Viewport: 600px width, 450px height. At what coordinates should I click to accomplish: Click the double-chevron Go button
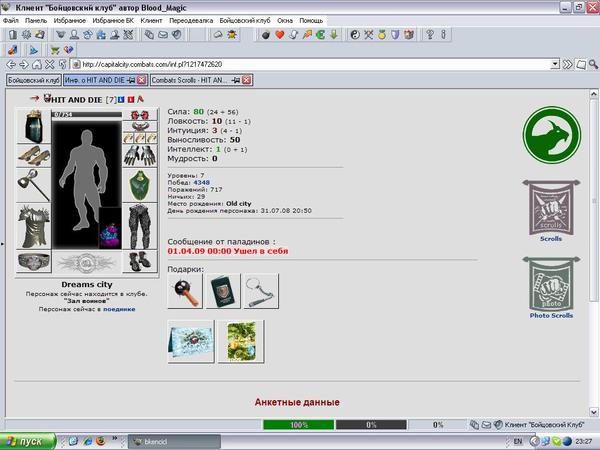567,64
